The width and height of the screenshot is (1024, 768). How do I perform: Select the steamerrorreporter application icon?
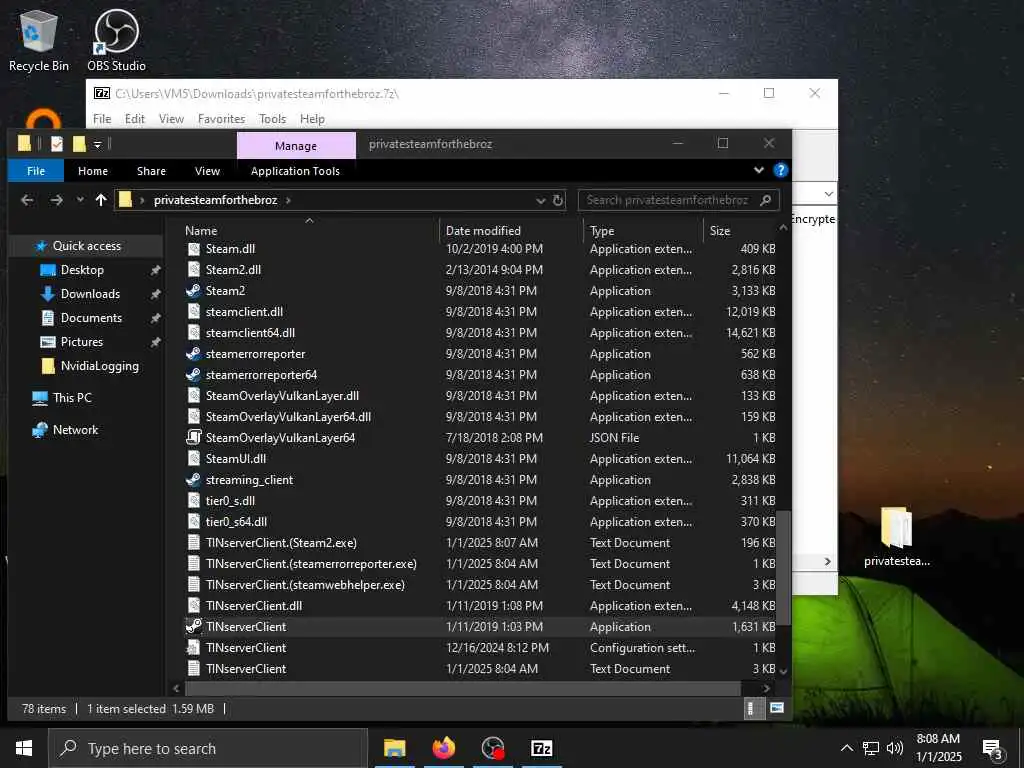coord(193,354)
